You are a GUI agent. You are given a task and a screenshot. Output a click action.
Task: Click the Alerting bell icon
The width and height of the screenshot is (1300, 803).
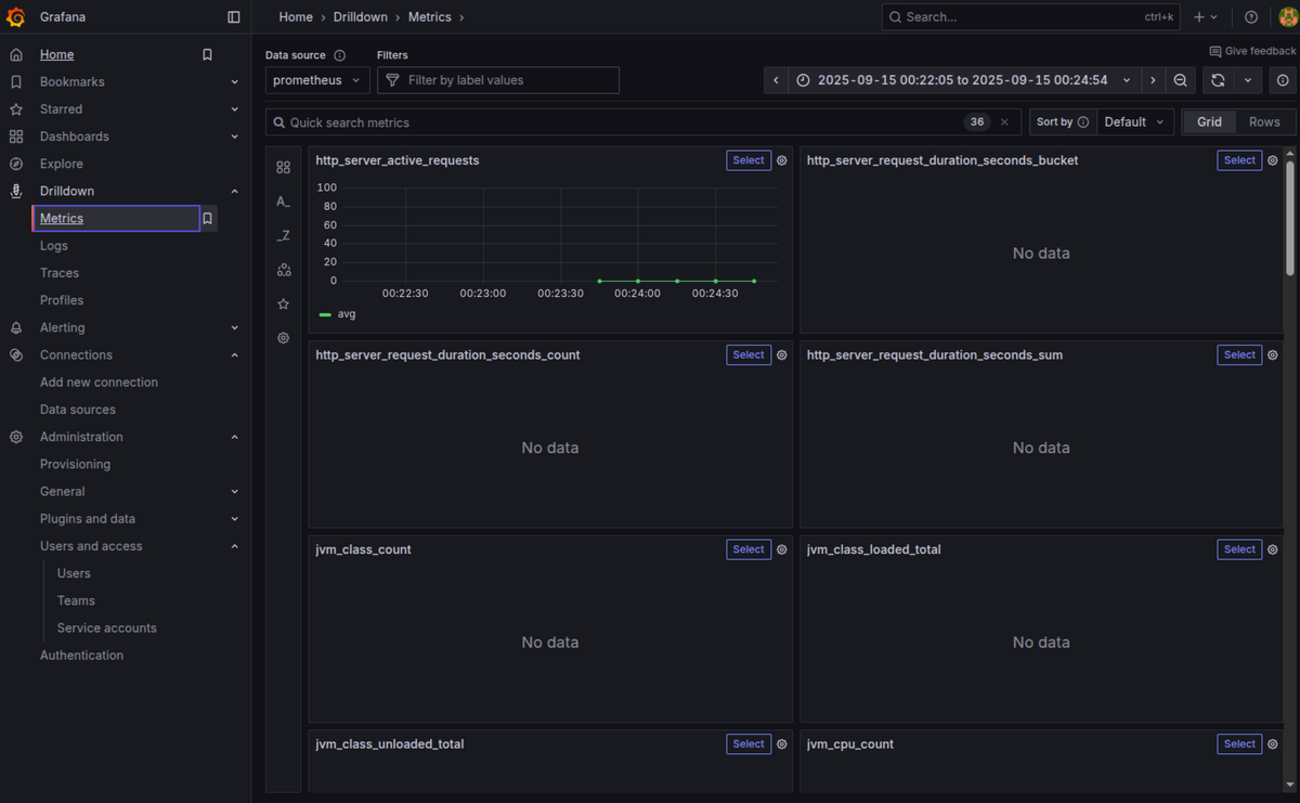click(x=16, y=328)
